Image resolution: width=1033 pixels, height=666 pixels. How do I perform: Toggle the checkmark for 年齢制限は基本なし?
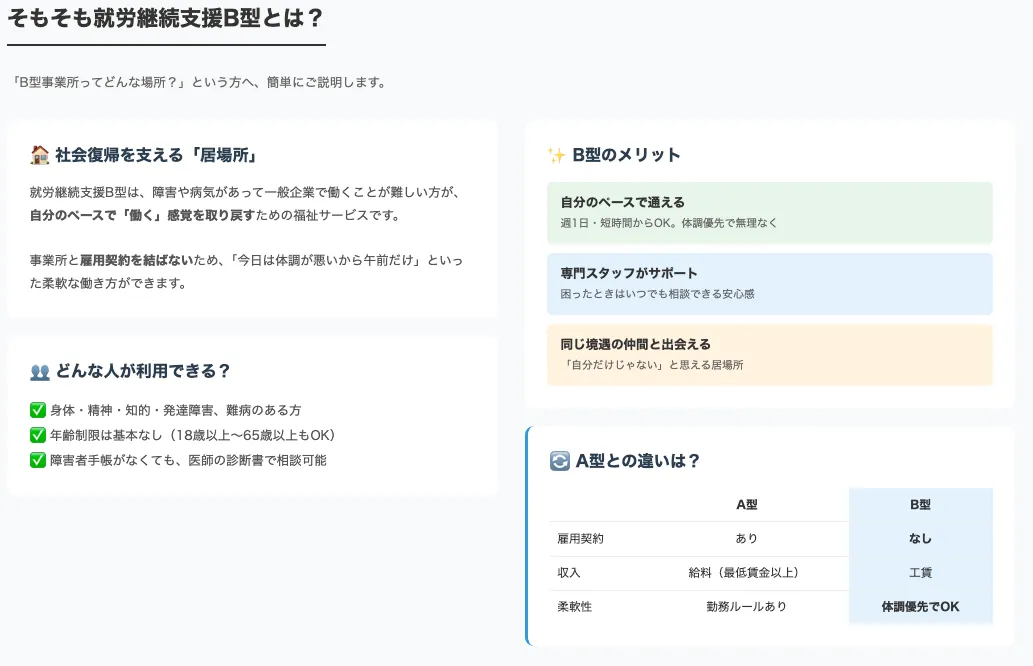click(37, 434)
